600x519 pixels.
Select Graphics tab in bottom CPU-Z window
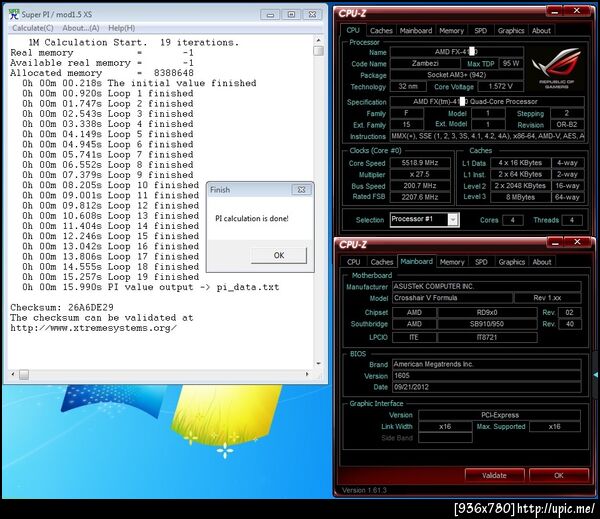coord(512,262)
